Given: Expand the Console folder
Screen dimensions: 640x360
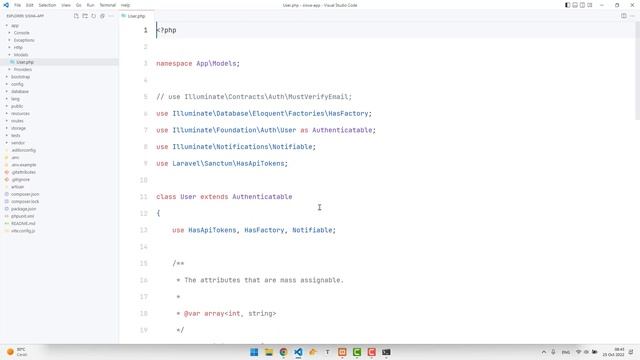Looking at the screenshot, I should point(21,33).
